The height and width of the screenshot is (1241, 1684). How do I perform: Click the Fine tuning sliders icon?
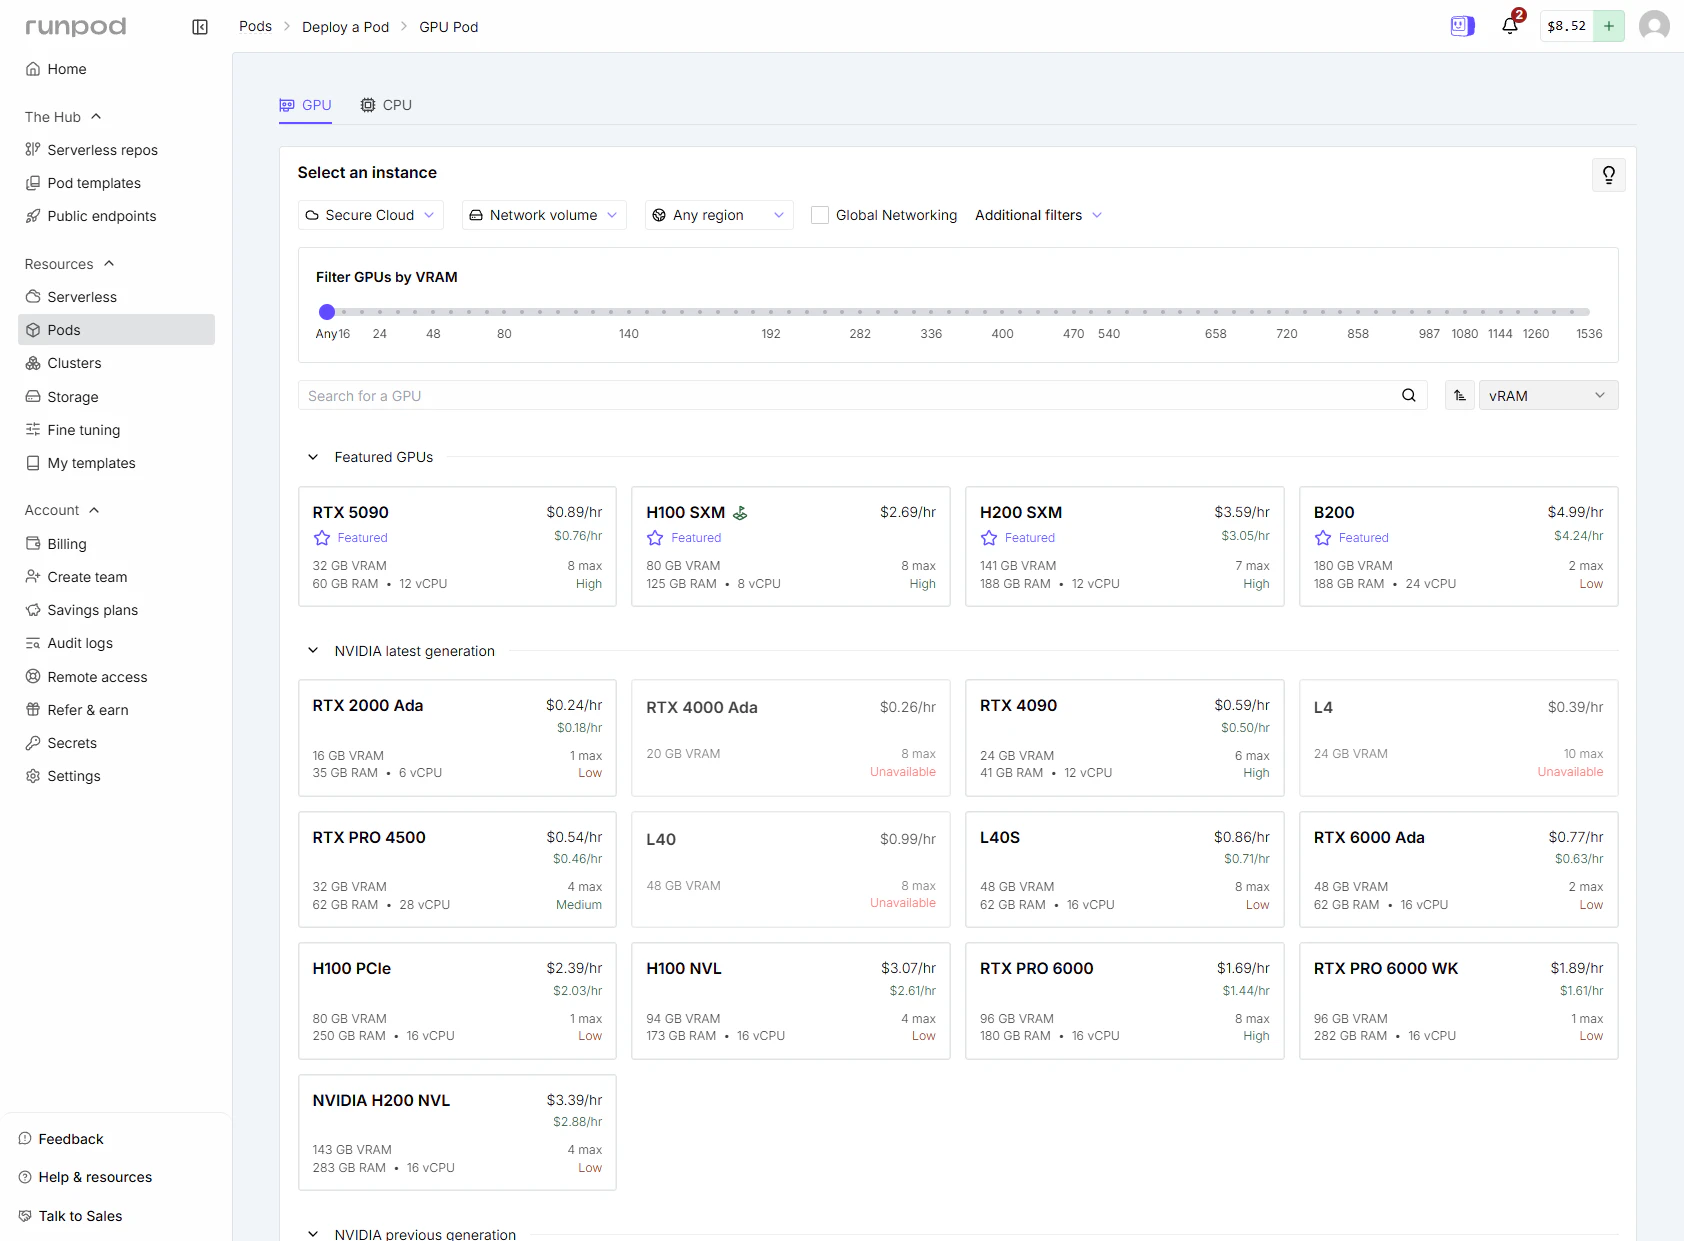33,430
